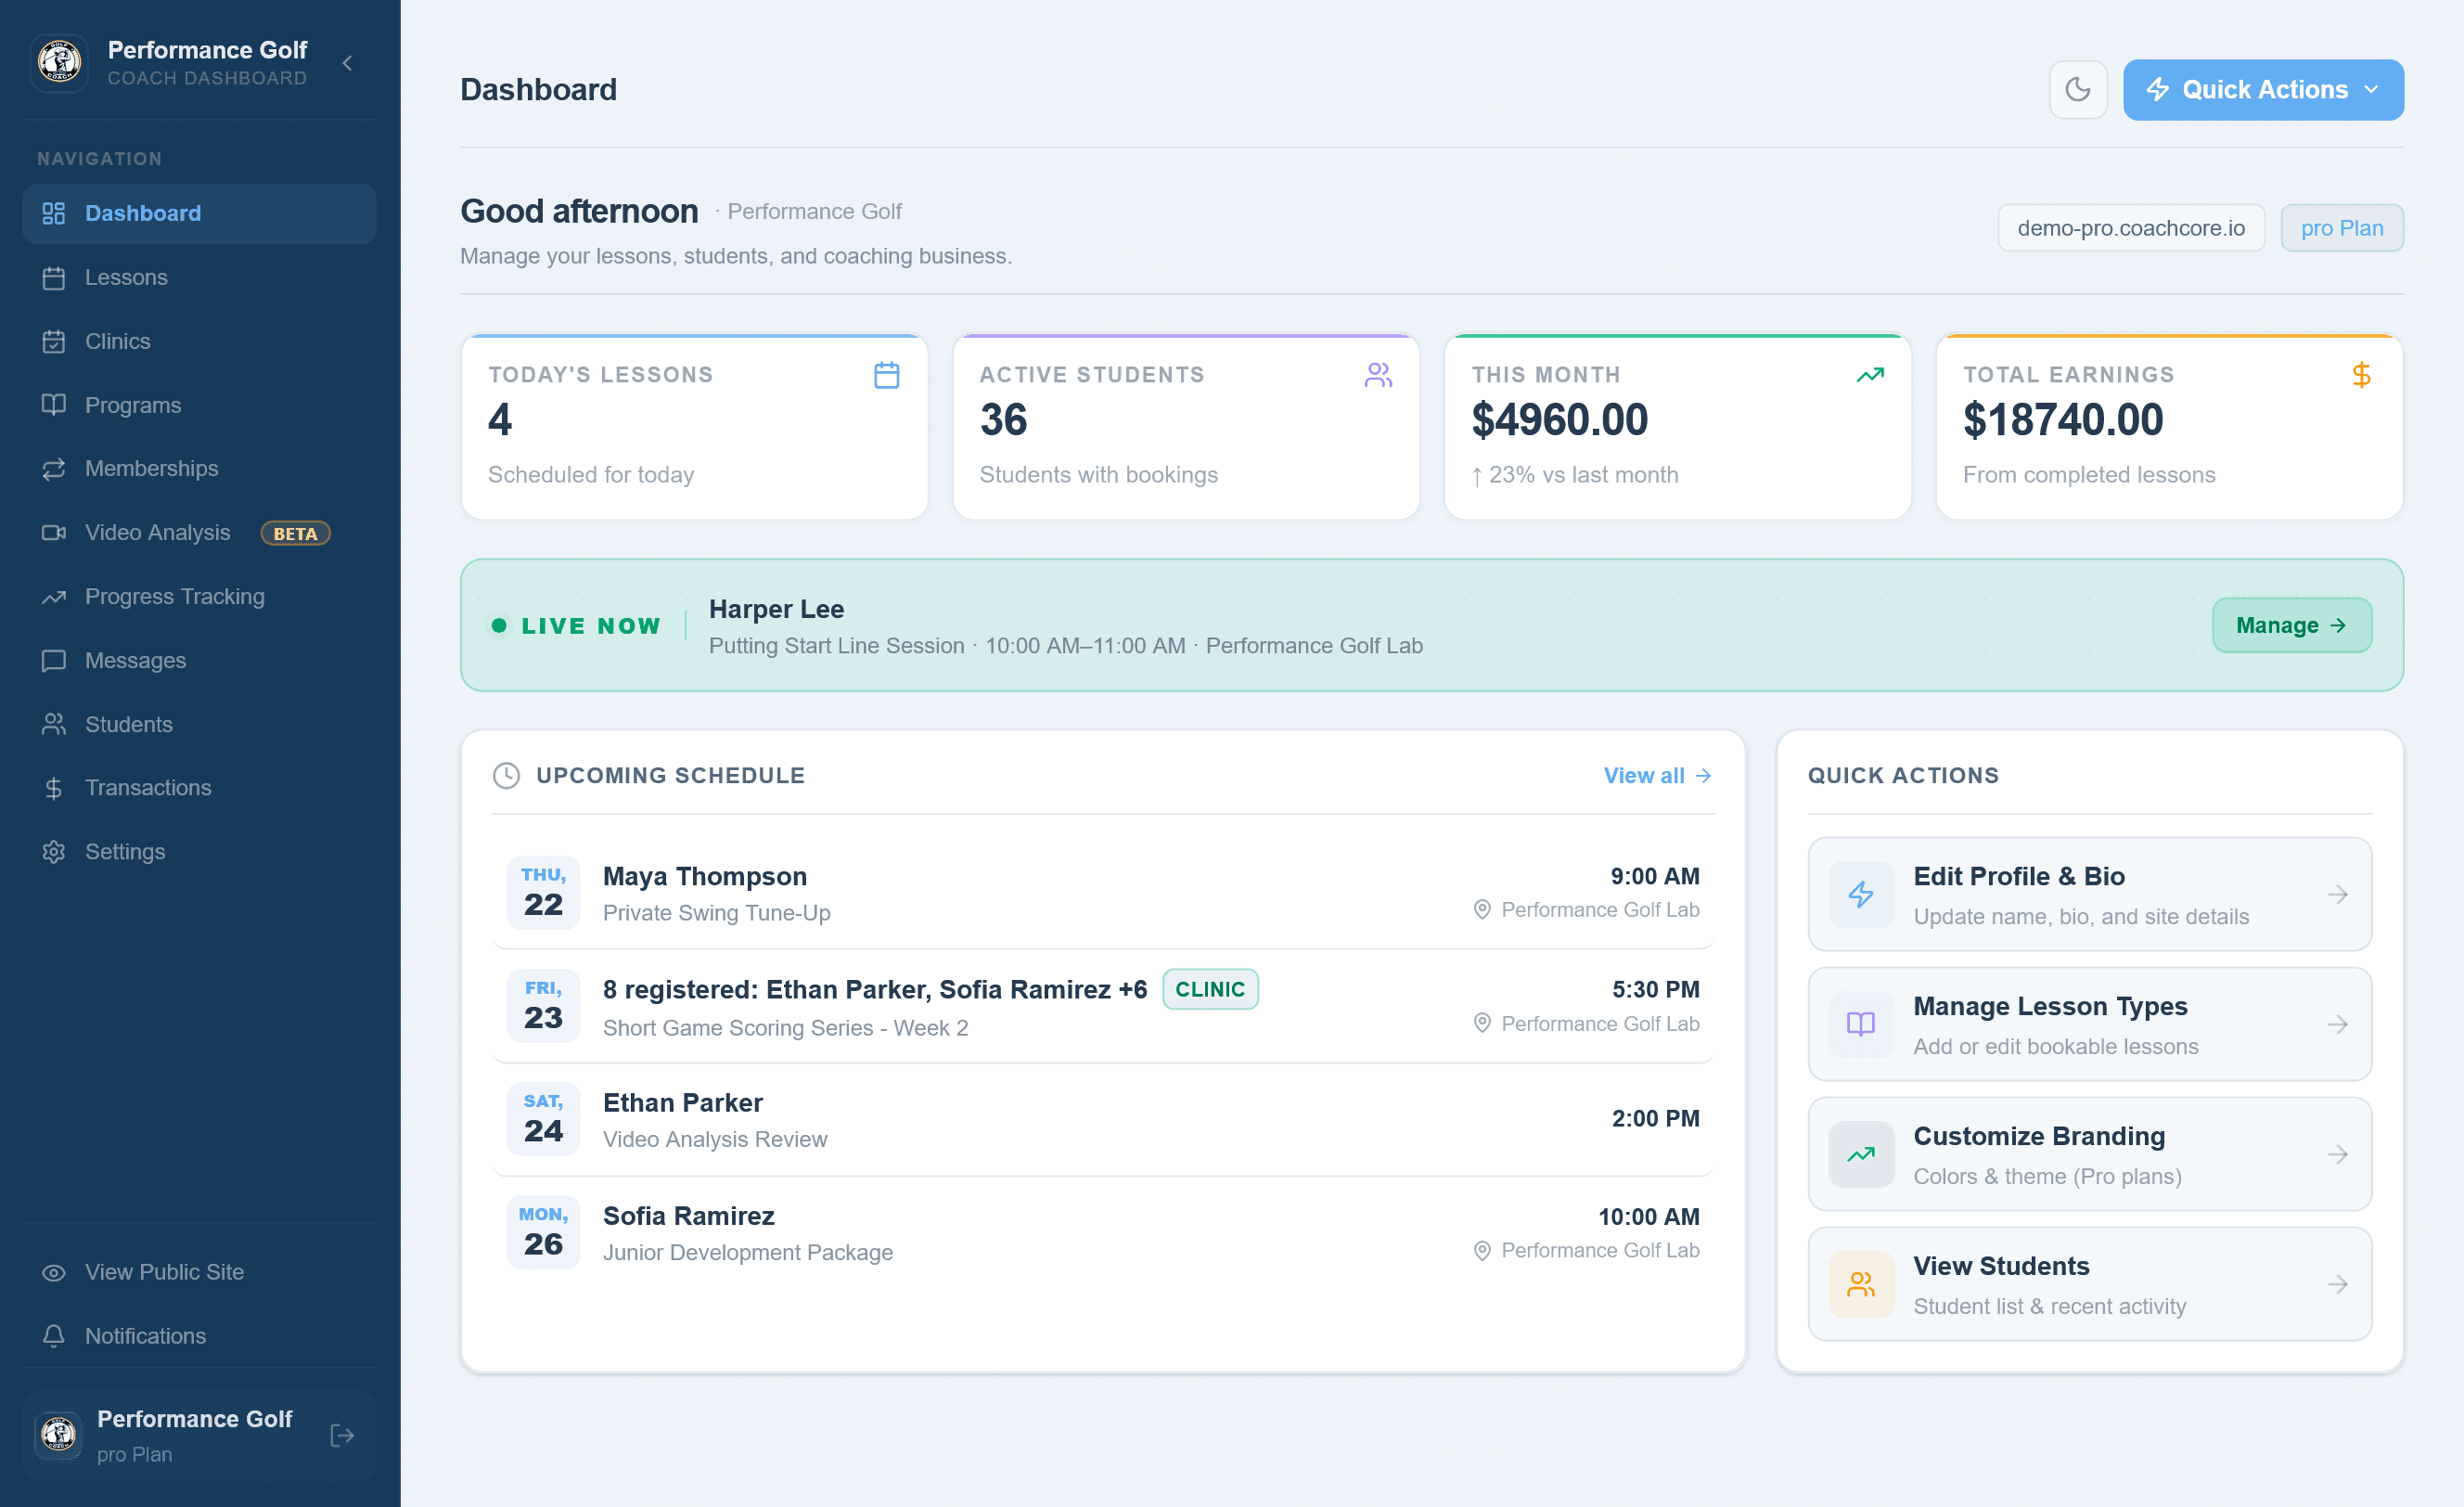The width and height of the screenshot is (2464, 1507).
Task: Click the arrow on the View Students card
Action: [2338, 1284]
